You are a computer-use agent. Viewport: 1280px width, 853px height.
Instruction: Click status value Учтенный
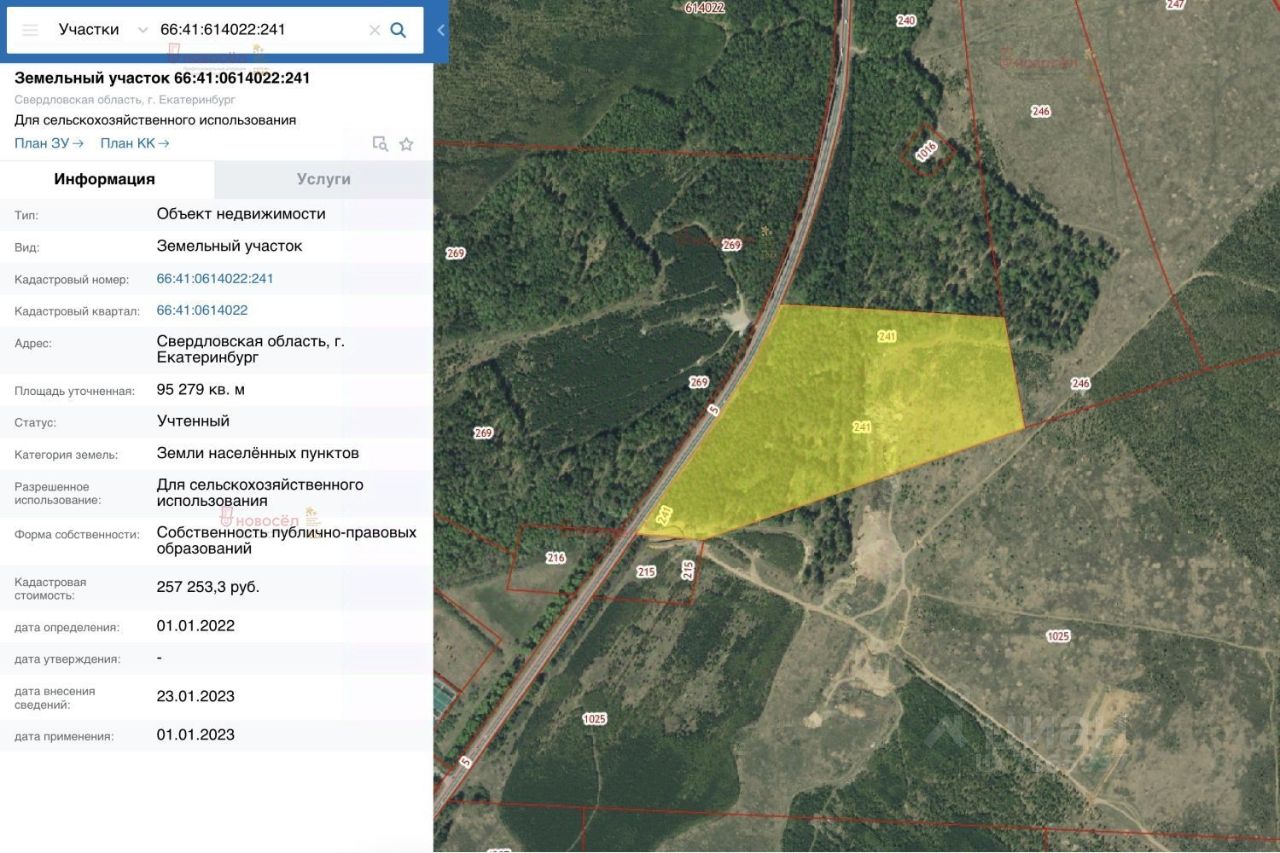pyautogui.click(x=193, y=421)
